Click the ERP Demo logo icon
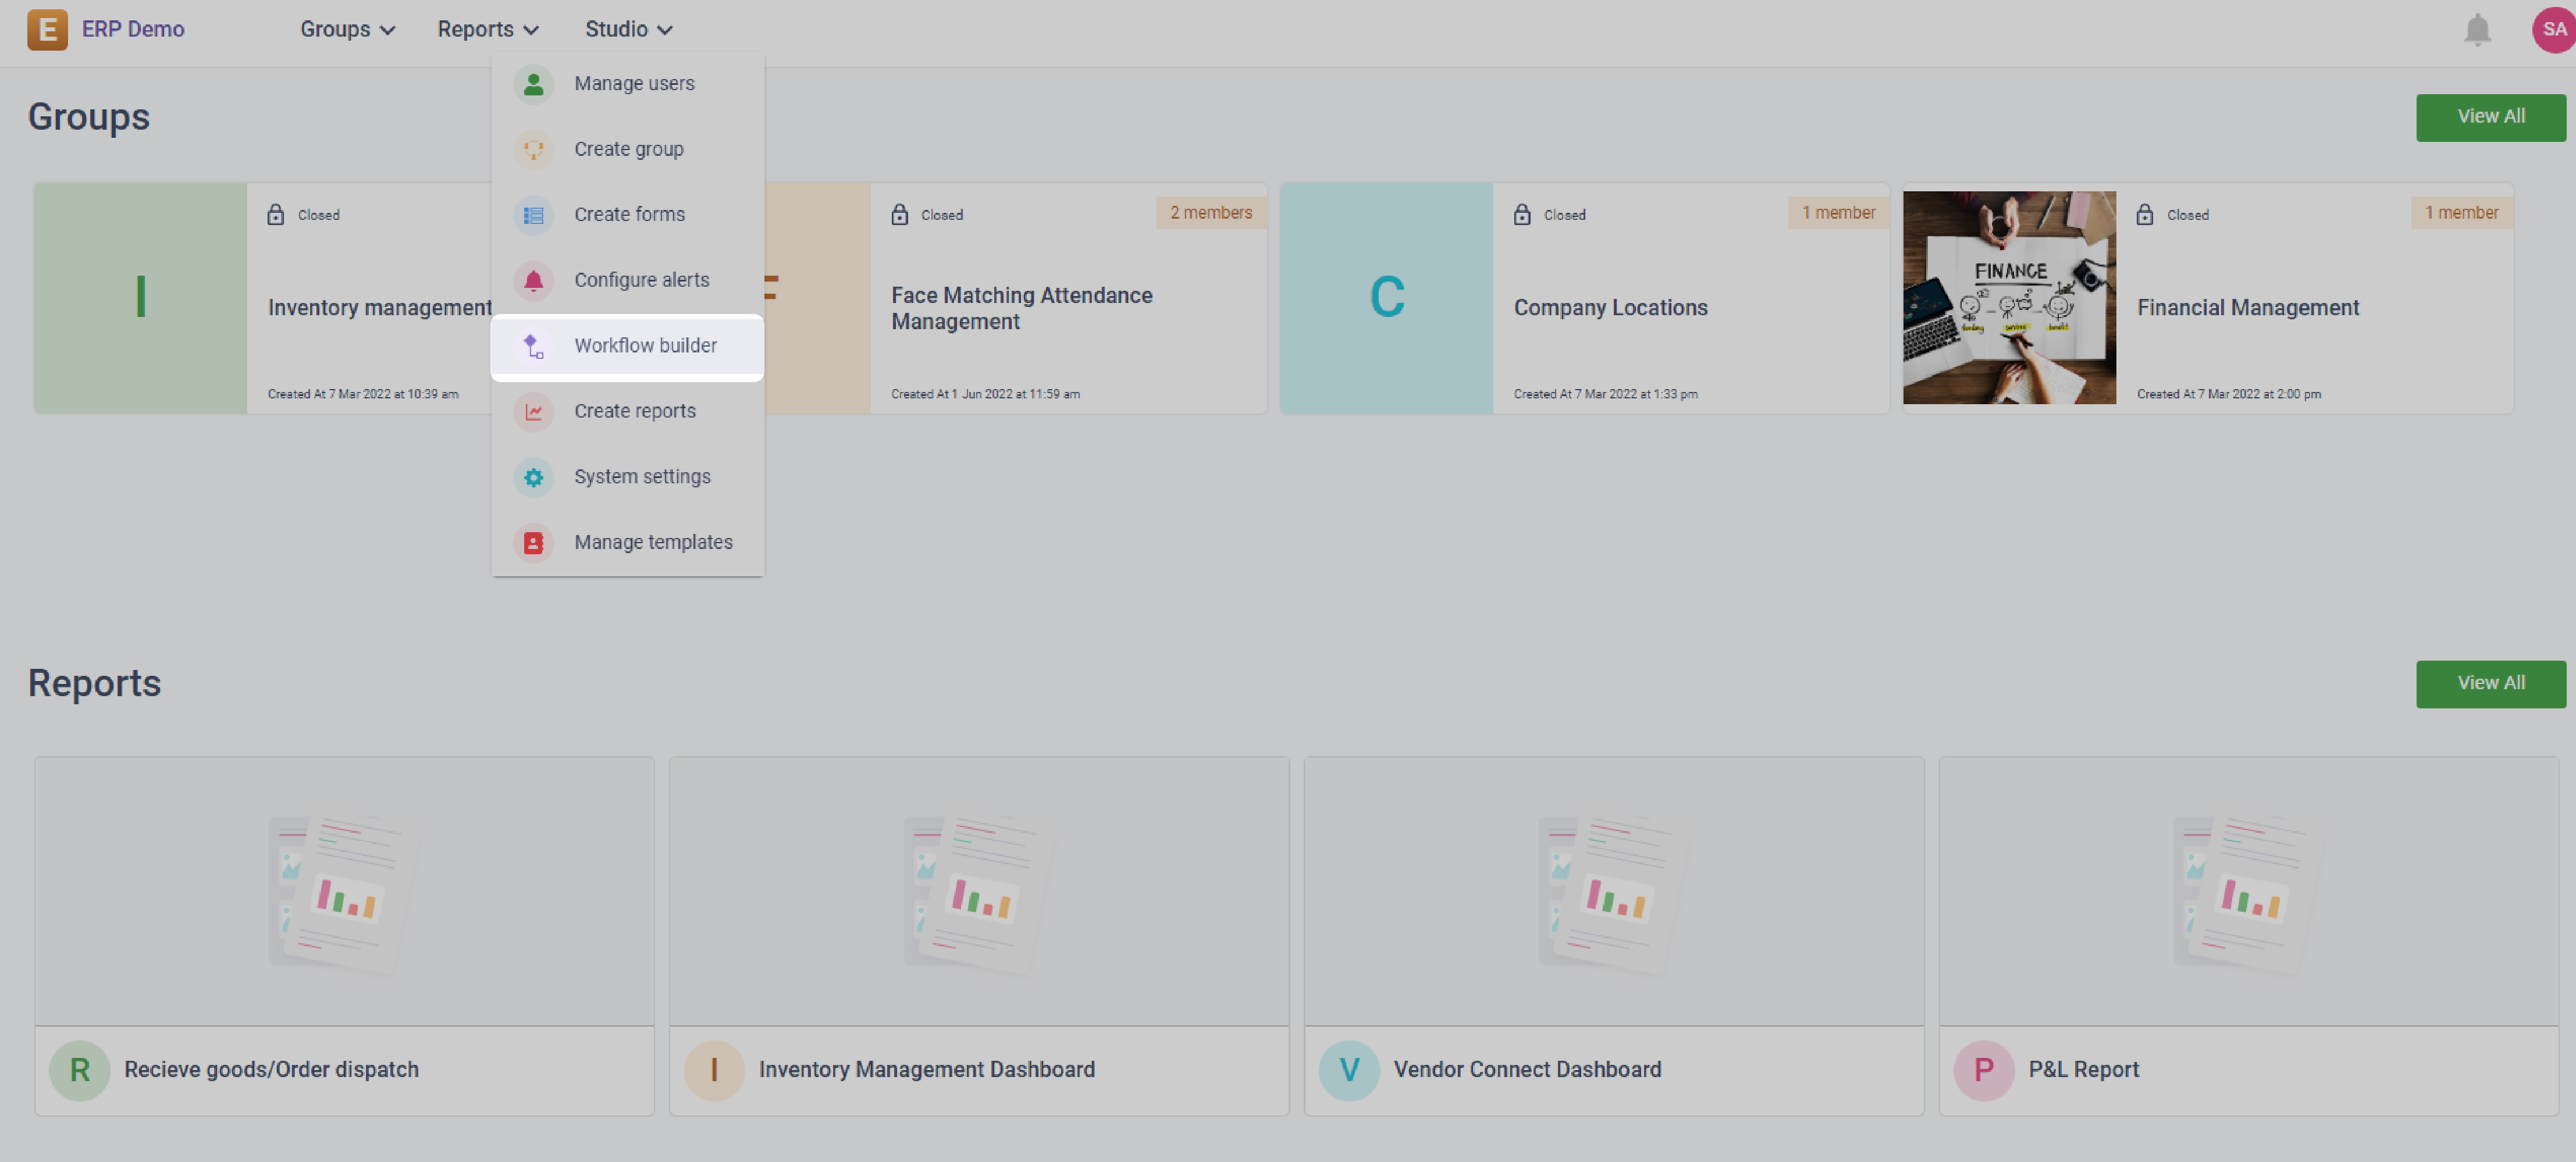The height and width of the screenshot is (1162, 2576). (x=47, y=30)
